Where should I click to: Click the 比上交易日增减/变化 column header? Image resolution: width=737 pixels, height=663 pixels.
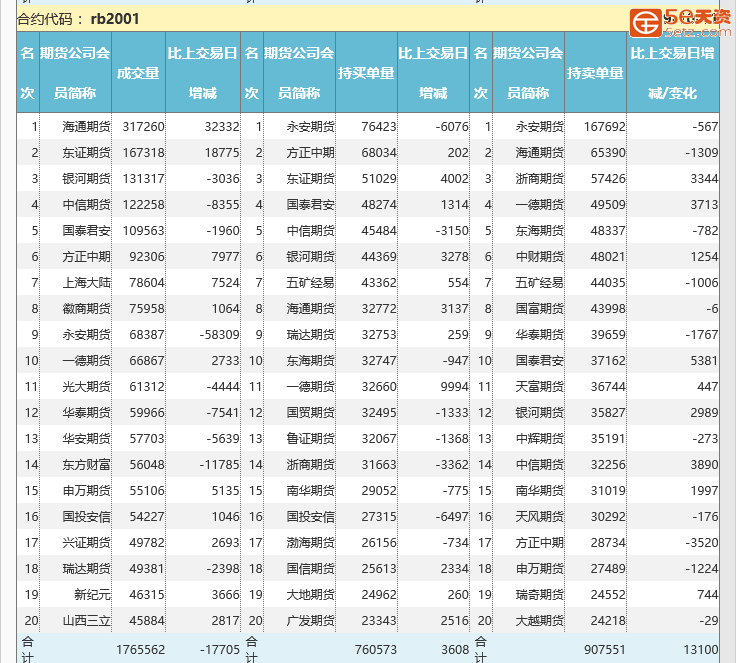click(673, 73)
